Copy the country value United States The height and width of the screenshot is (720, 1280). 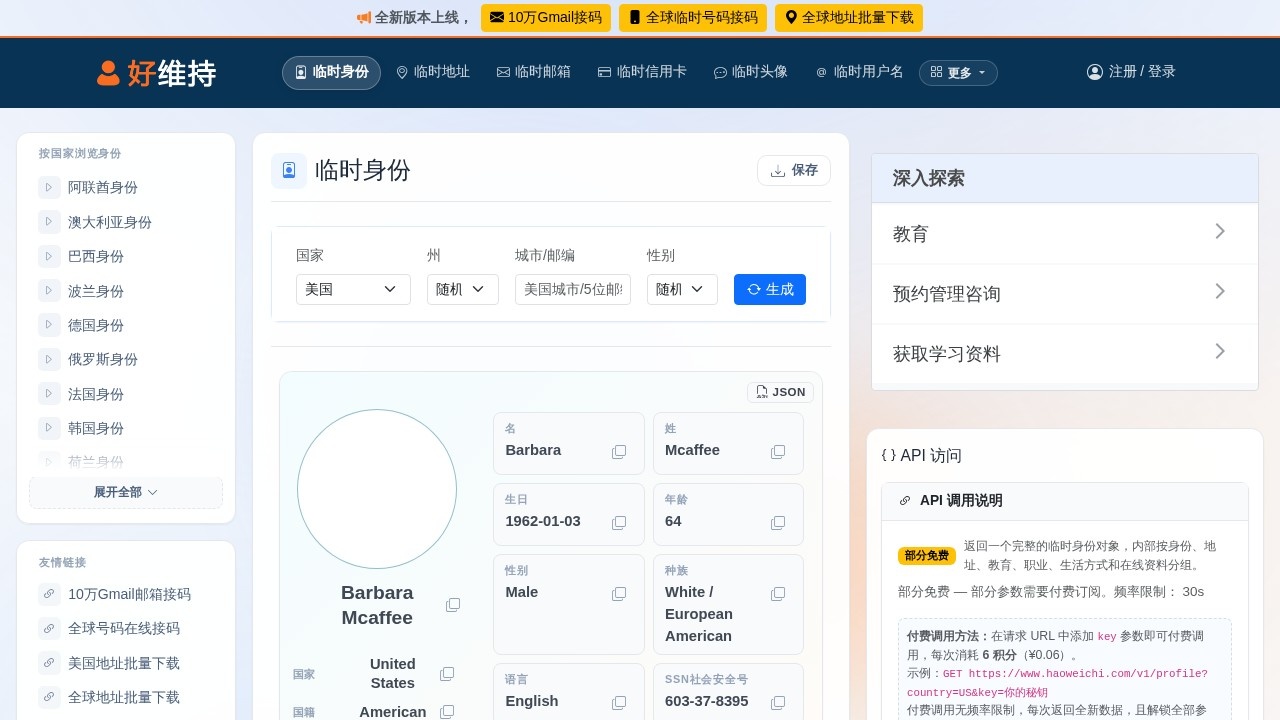click(x=447, y=674)
